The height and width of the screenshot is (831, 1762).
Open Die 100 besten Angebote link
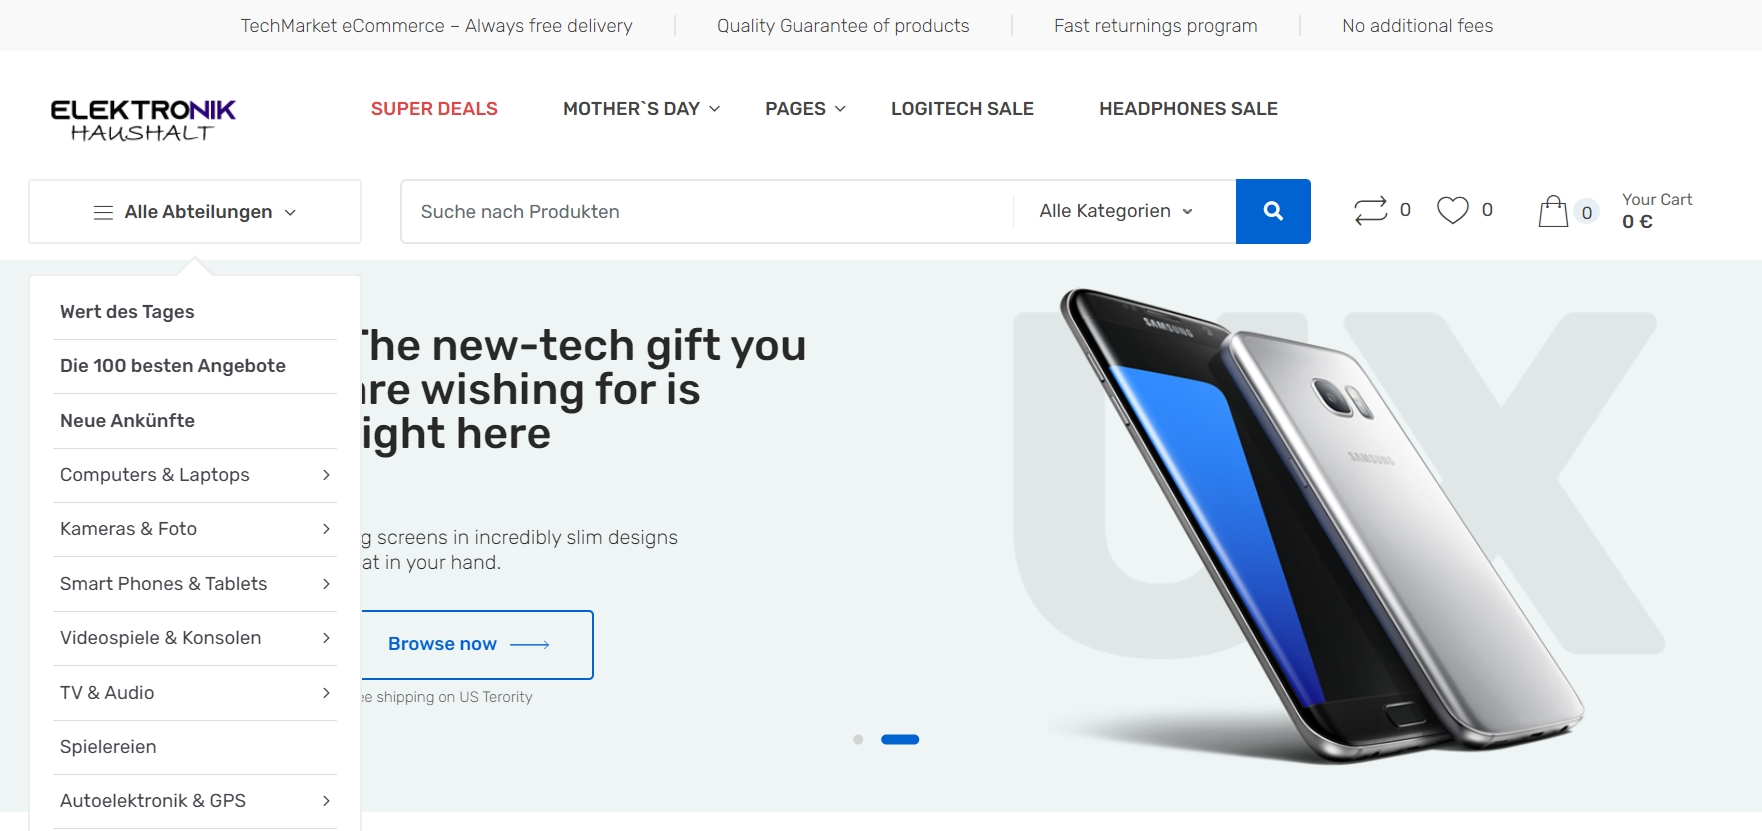click(x=173, y=366)
